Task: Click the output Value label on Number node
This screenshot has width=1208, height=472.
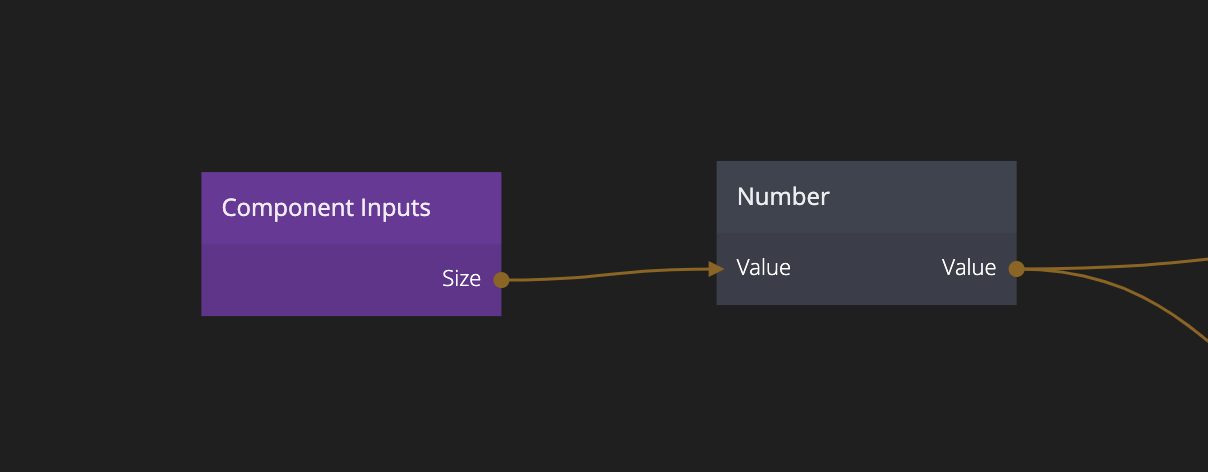Action: point(969,268)
